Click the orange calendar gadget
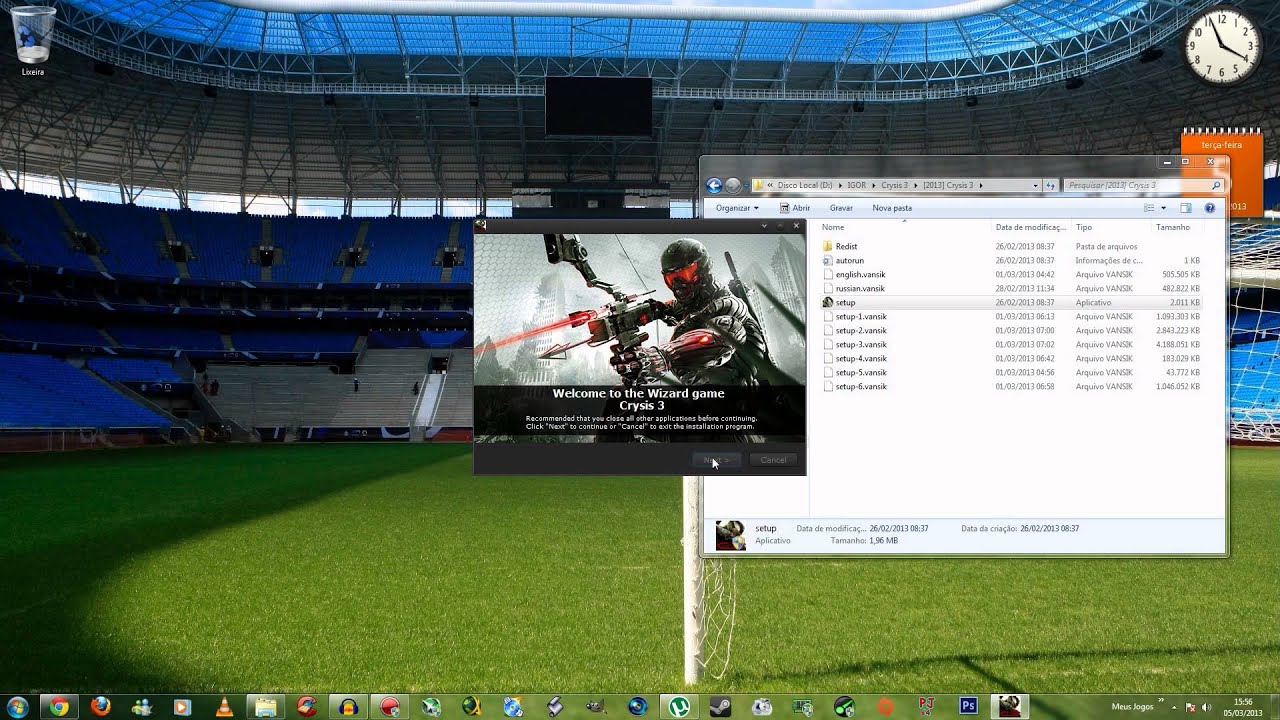This screenshot has width=1280, height=720. click(1222, 170)
